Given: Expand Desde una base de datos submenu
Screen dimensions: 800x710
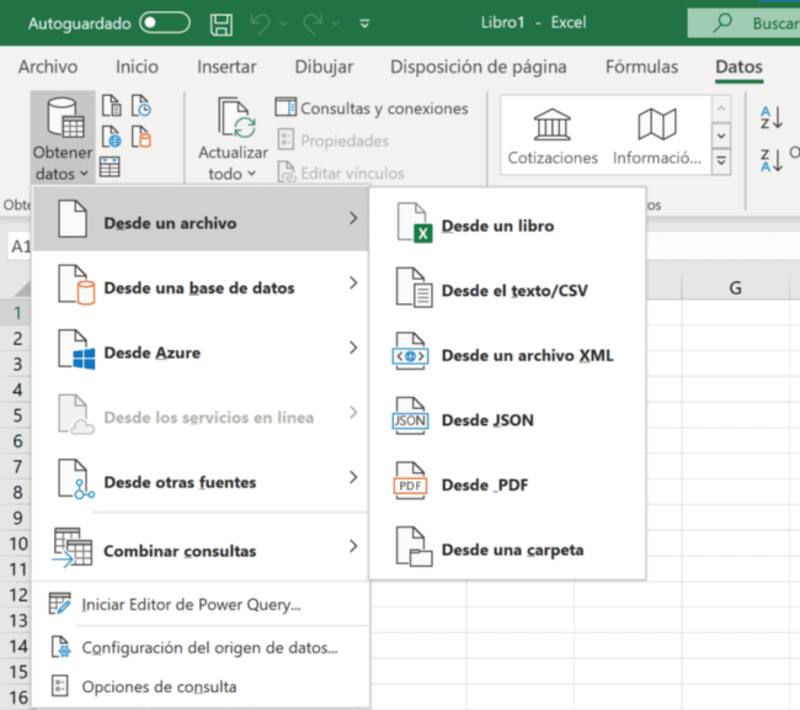Looking at the screenshot, I should [x=200, y=288].
